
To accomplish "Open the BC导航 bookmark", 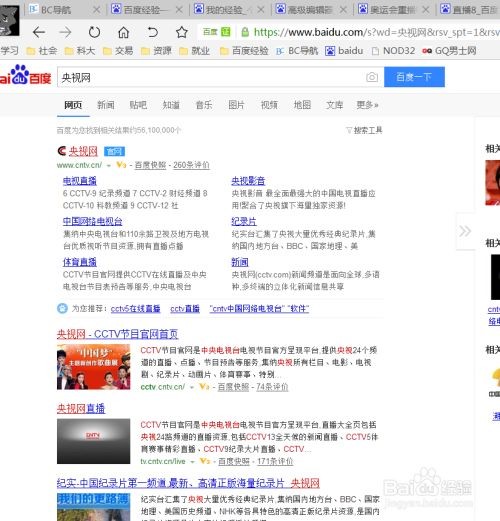I will click(297, 51).
